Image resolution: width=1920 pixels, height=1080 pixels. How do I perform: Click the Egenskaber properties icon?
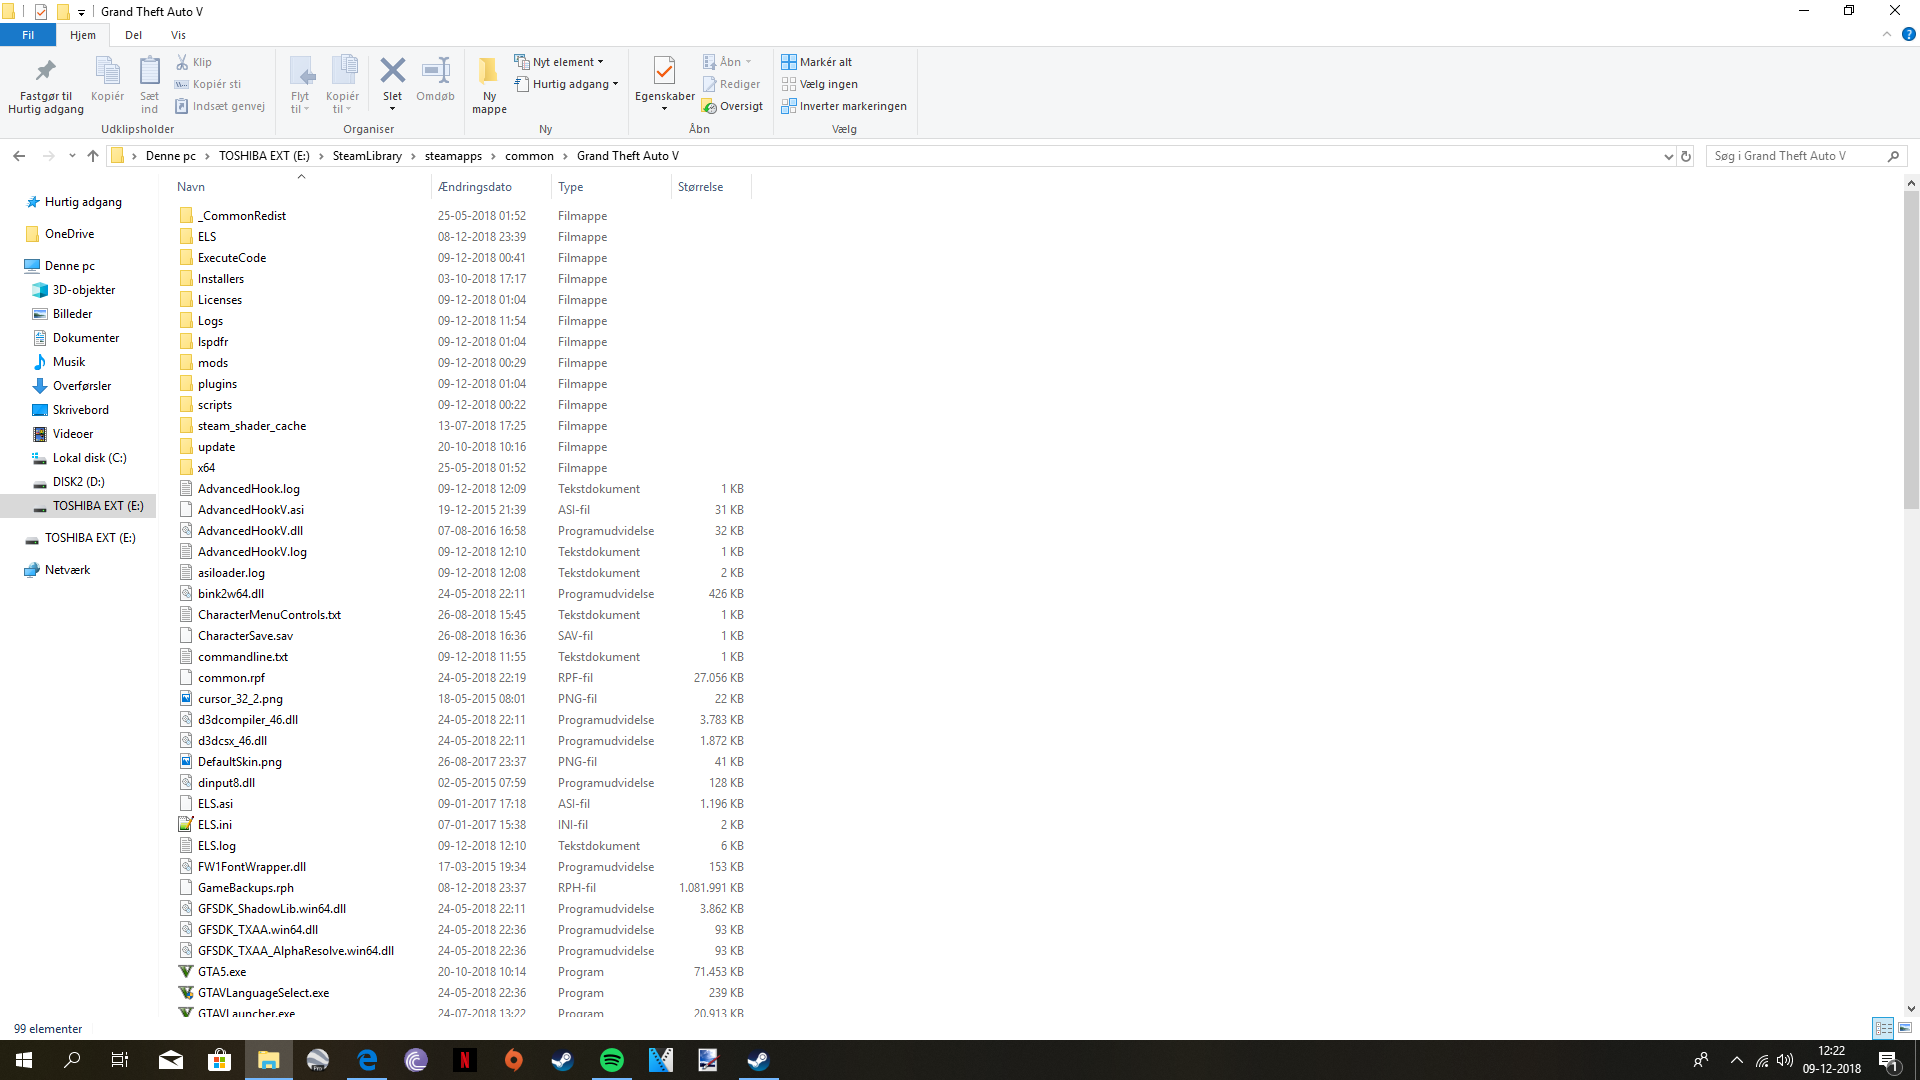click(x=664, y=71)
